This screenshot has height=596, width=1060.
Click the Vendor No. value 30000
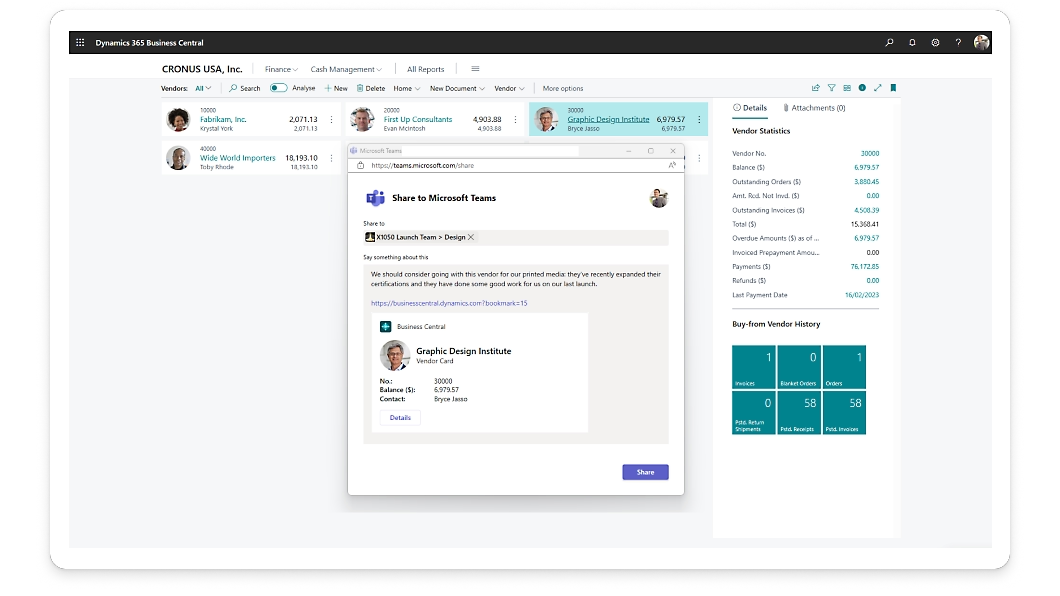870,153
